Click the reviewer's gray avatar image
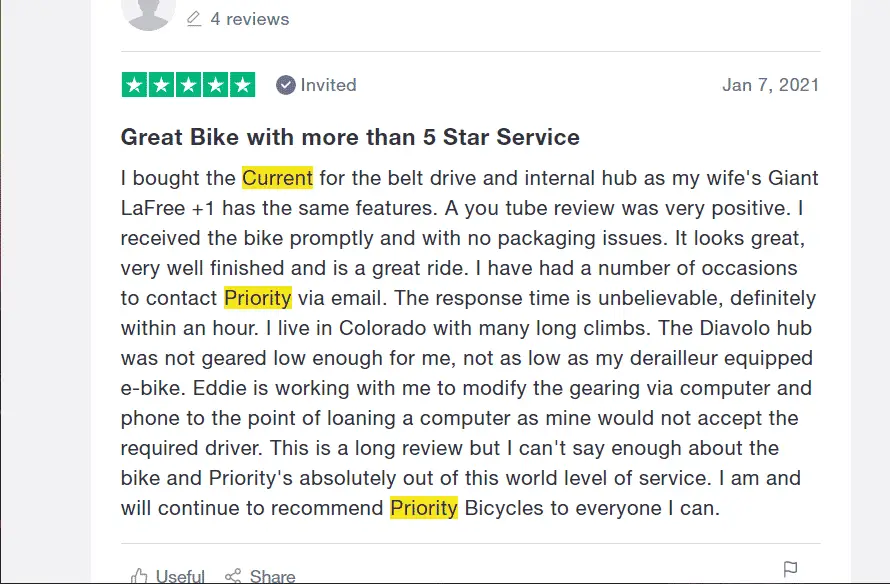Image resolution: width=890 pixels, height=584 pixels. [148, 12]
